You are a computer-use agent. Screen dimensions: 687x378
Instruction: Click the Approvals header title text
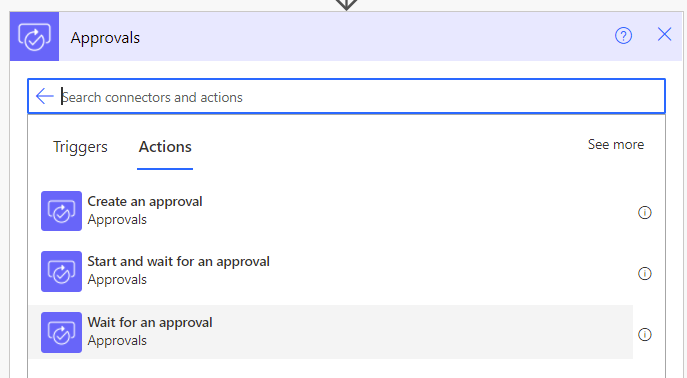105,38
